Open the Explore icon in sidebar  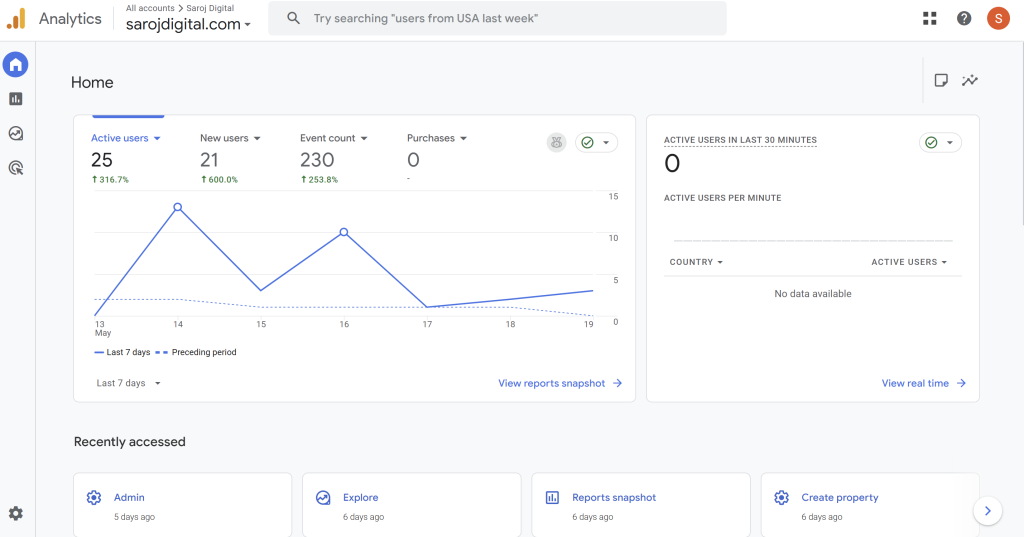coord(15,133)
